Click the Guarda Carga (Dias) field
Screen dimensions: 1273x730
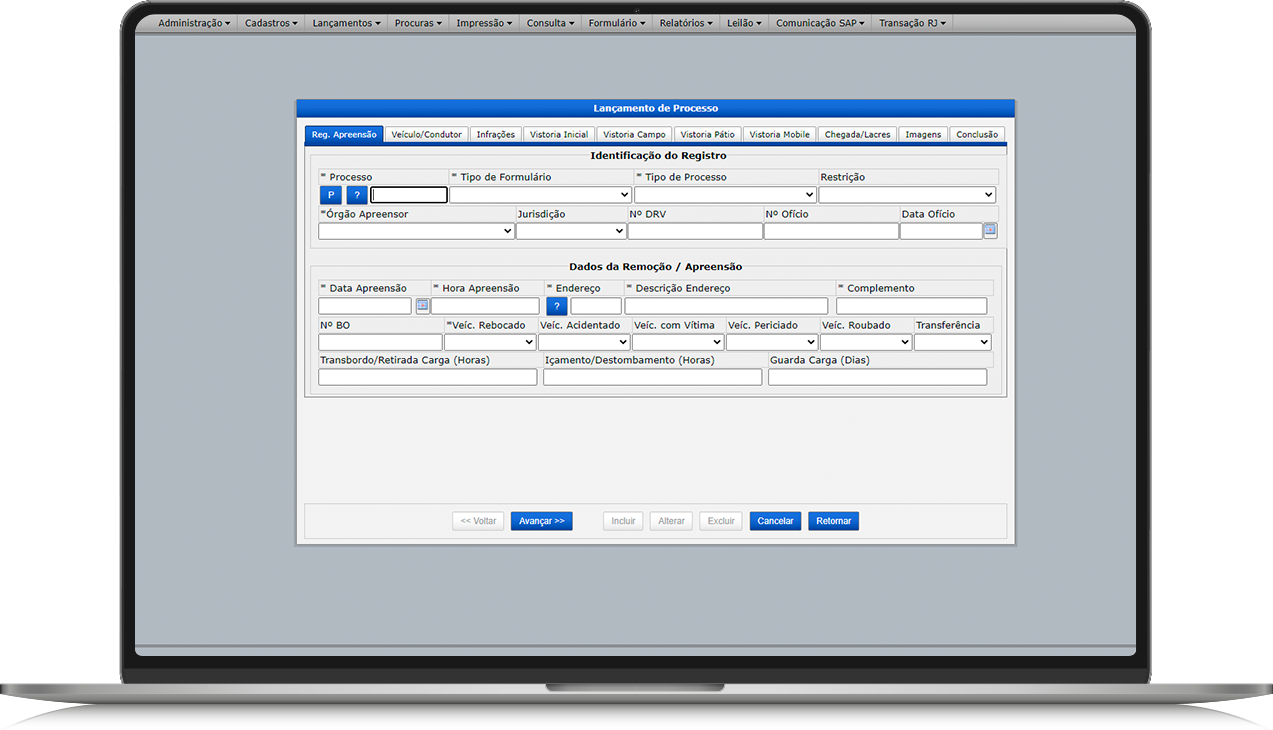pyautogui.click(x=877, y=377)
